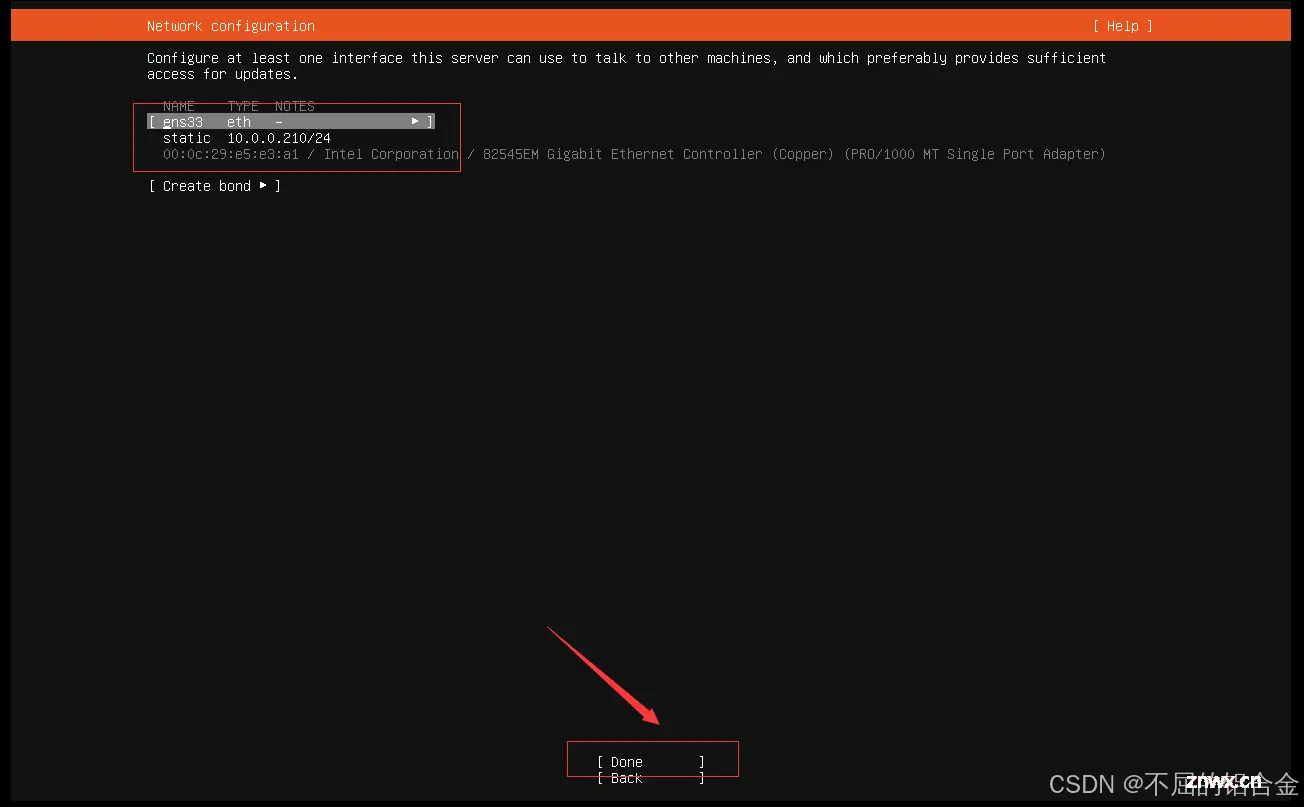Select the ens33 eth interface row

coord(291,122)
